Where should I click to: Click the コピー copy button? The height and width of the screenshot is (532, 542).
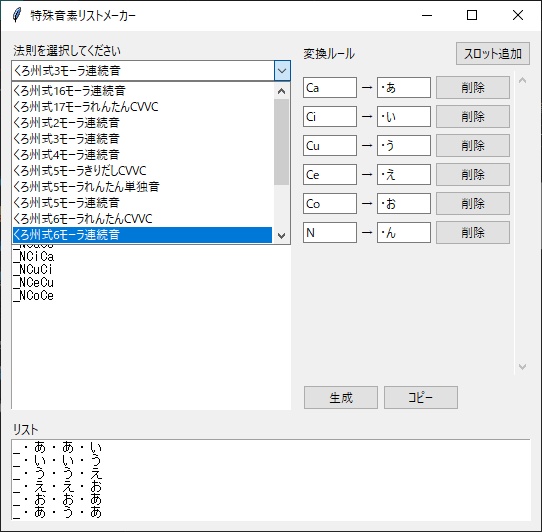click(421, 398)
